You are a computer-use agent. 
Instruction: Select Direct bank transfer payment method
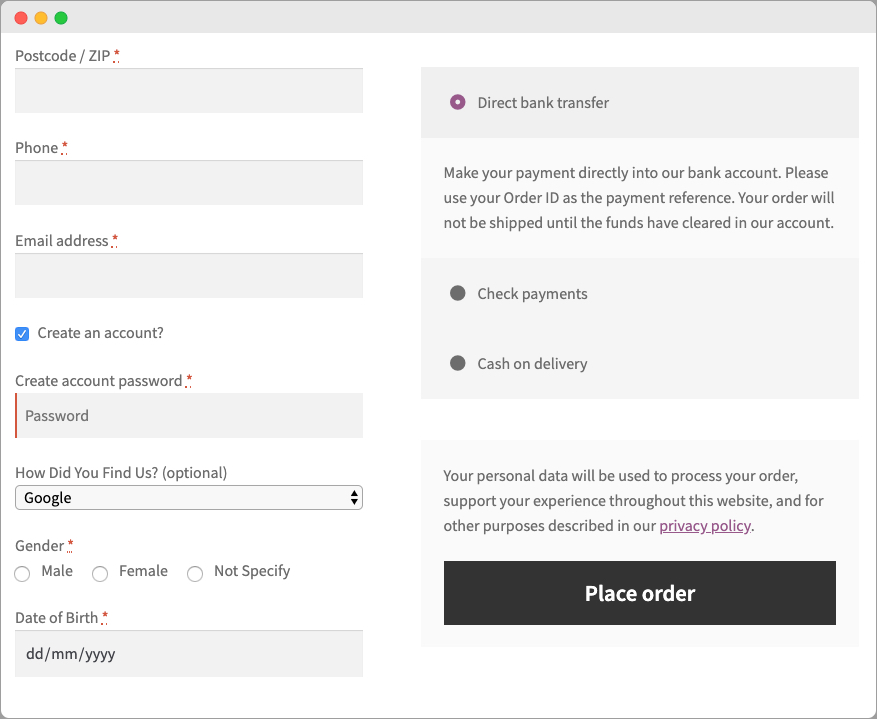tap(457, 102)
